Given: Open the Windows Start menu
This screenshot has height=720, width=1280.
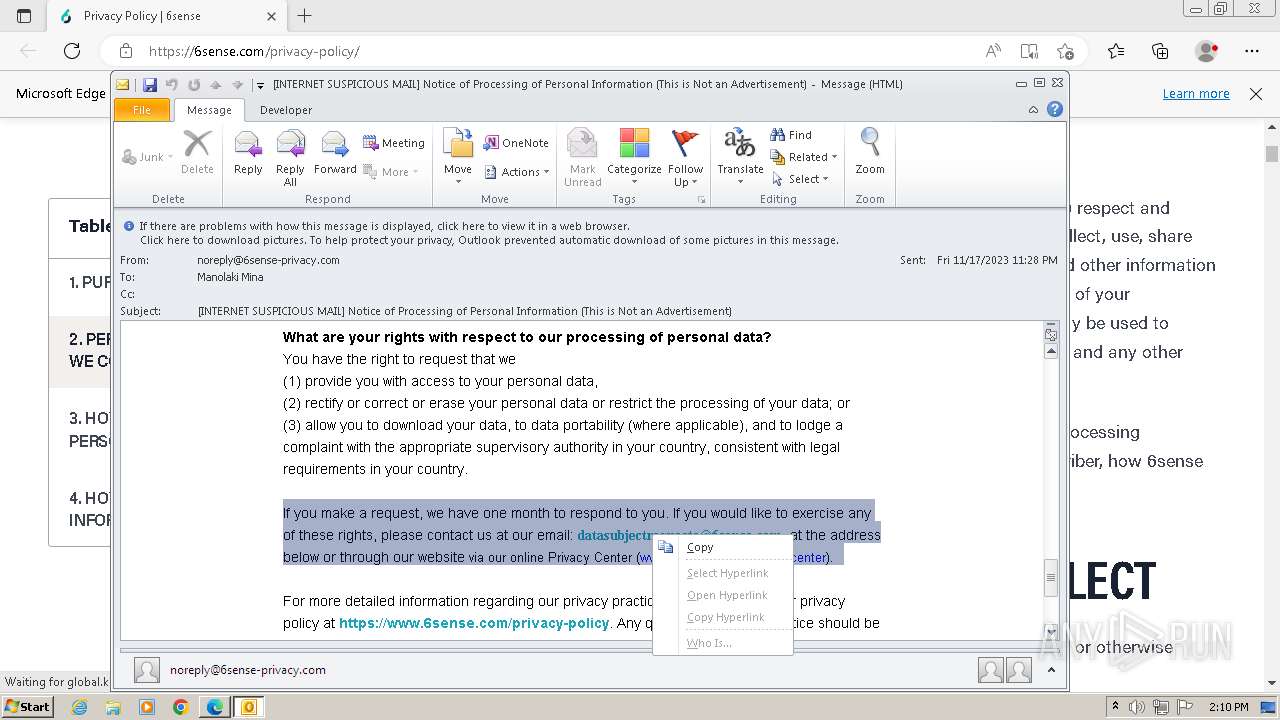Looking at the screenshot, I should click(27, 707).
